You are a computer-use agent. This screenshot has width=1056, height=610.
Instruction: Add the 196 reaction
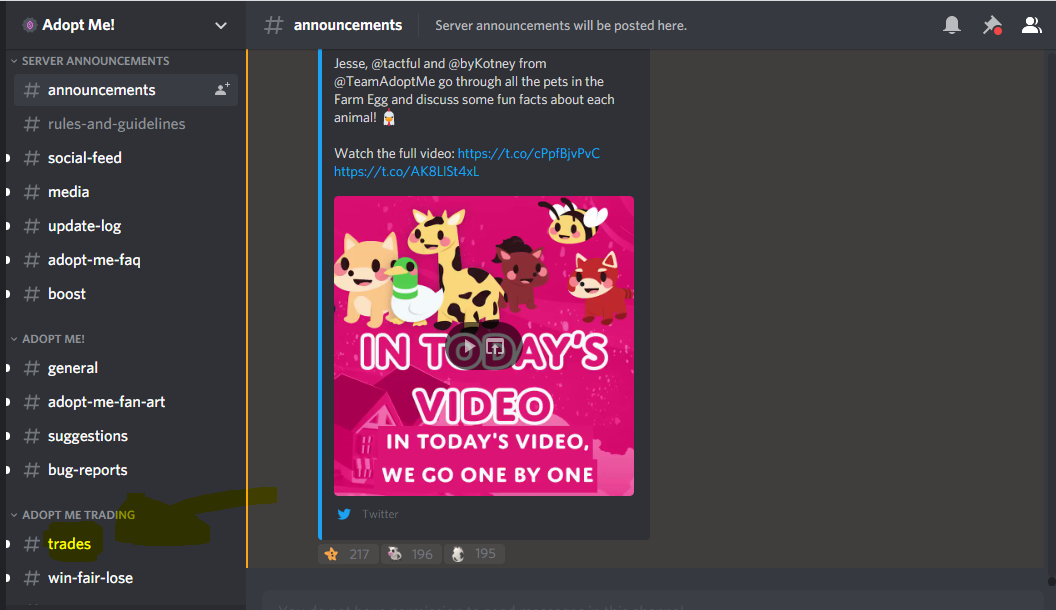coord(411,553)
